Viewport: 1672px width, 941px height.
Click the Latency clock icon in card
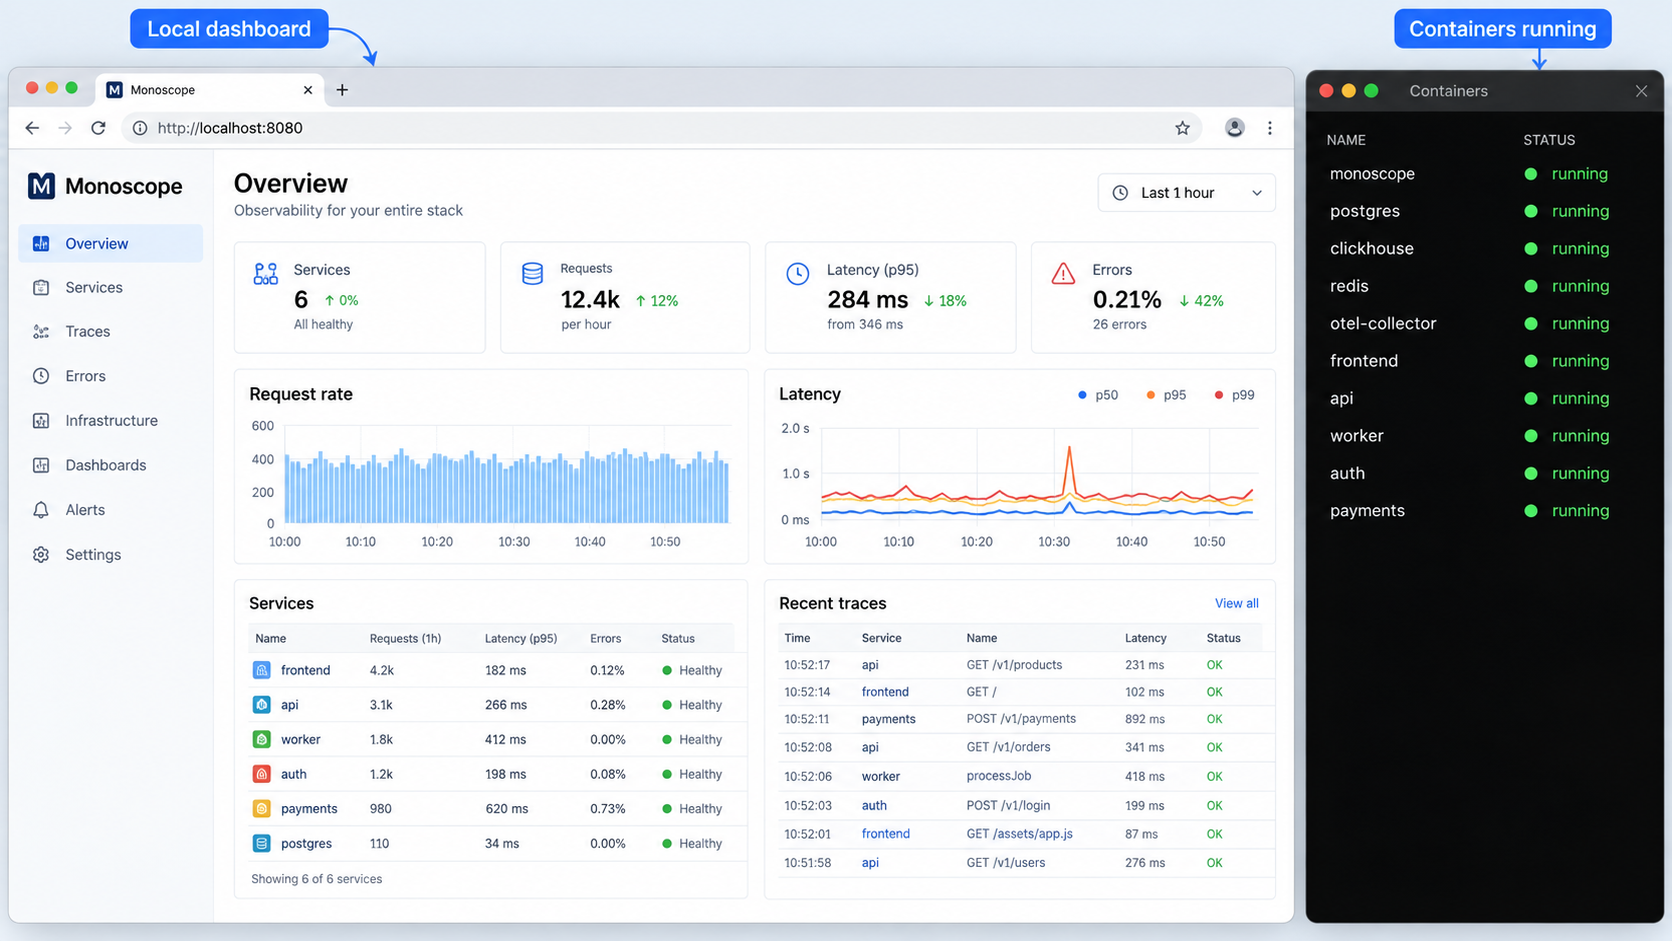tap(797, 273)
